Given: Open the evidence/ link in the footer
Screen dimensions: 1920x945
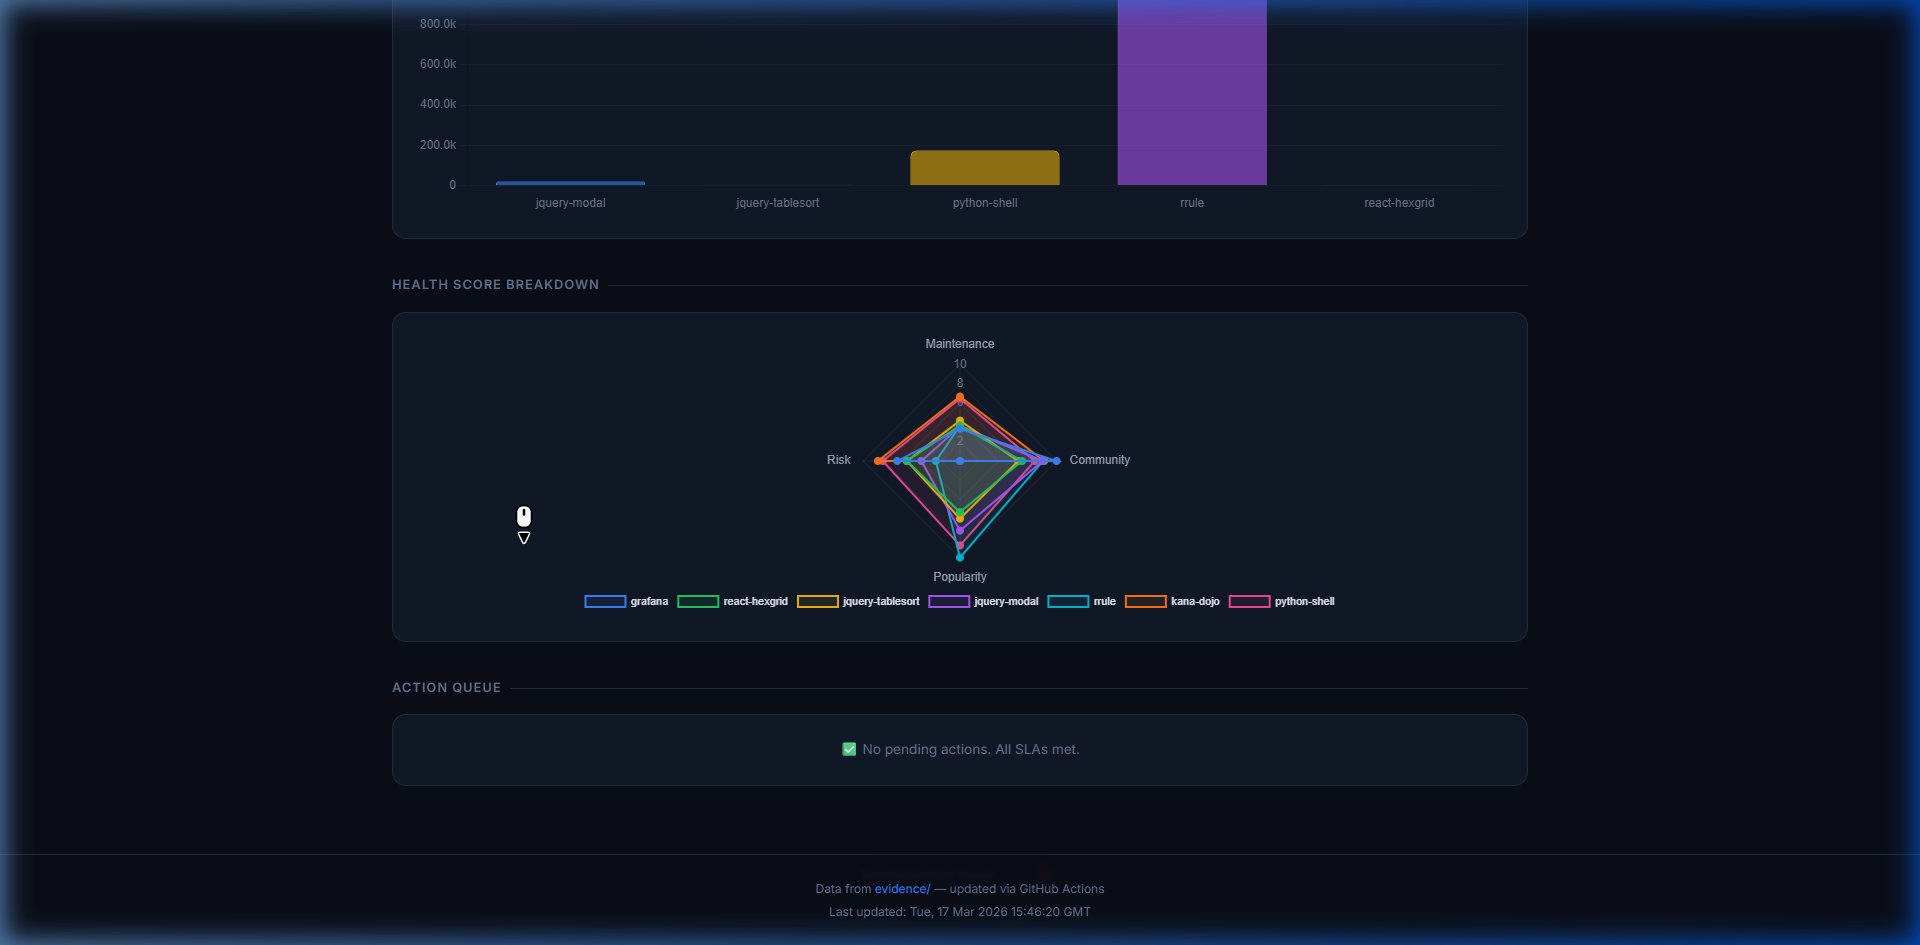Looking at the screenshot, I should pos(901,888).
